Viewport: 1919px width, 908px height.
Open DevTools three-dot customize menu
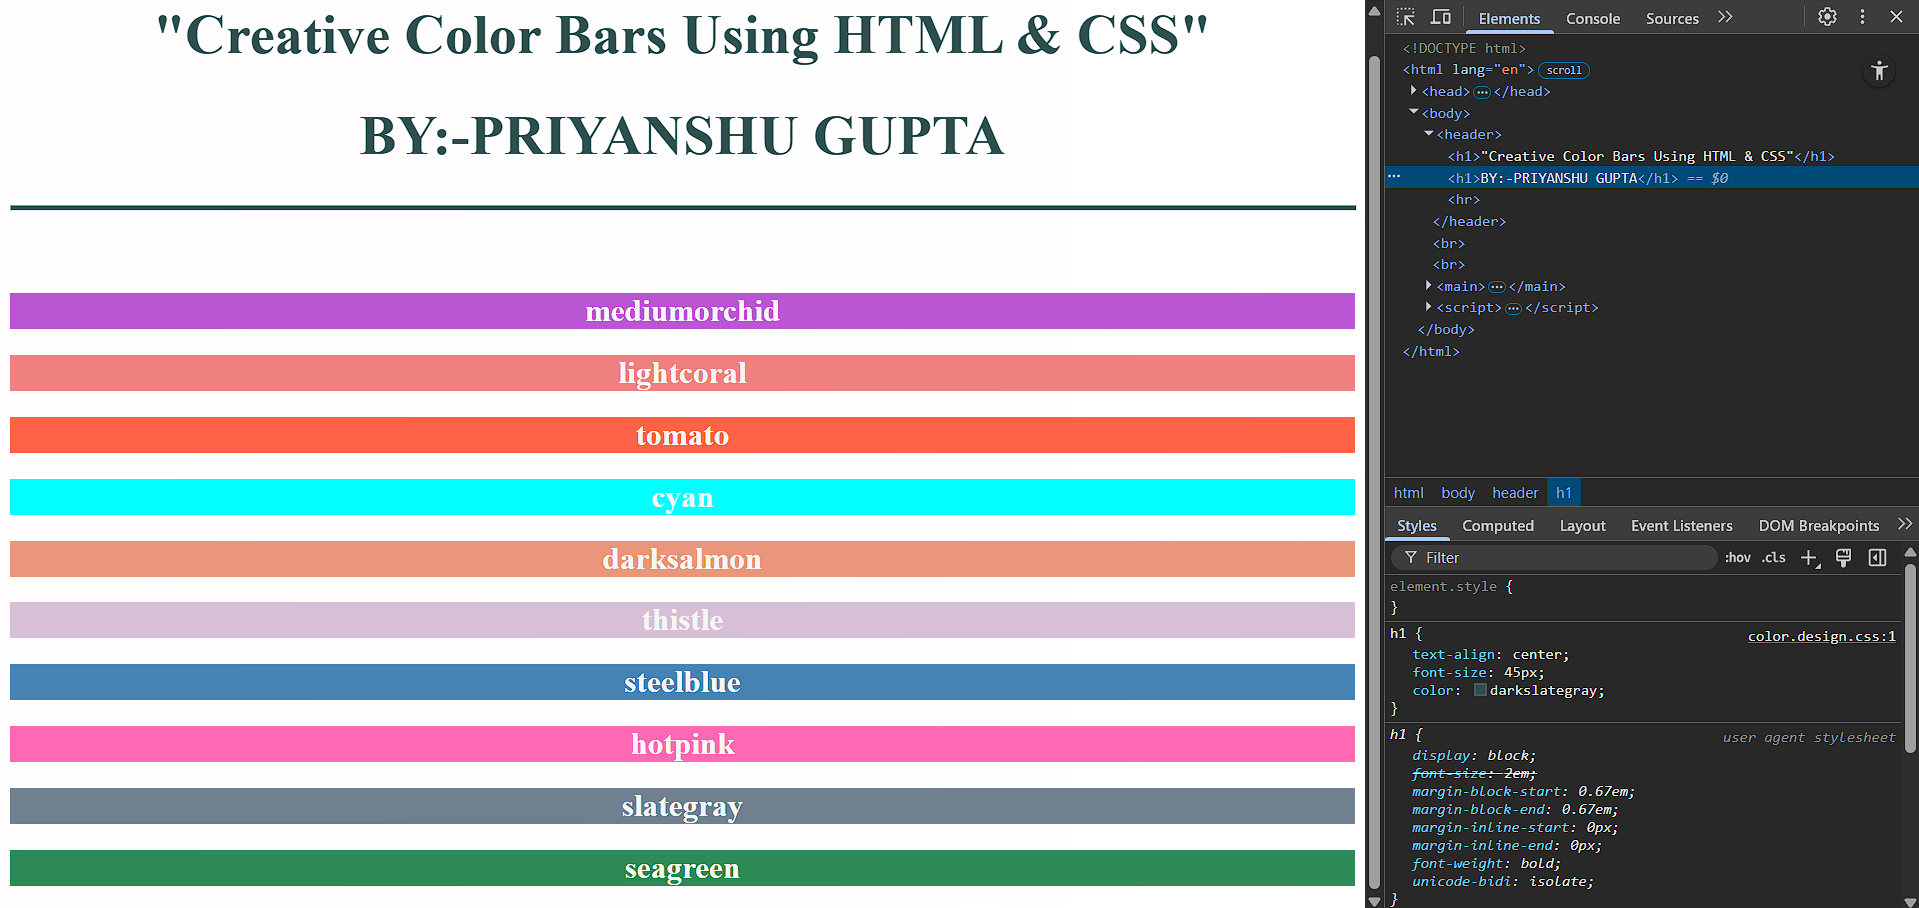coord(1862,17)
